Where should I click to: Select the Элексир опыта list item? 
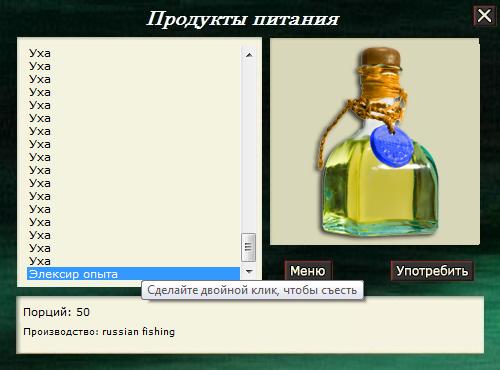tap(133, 274)
